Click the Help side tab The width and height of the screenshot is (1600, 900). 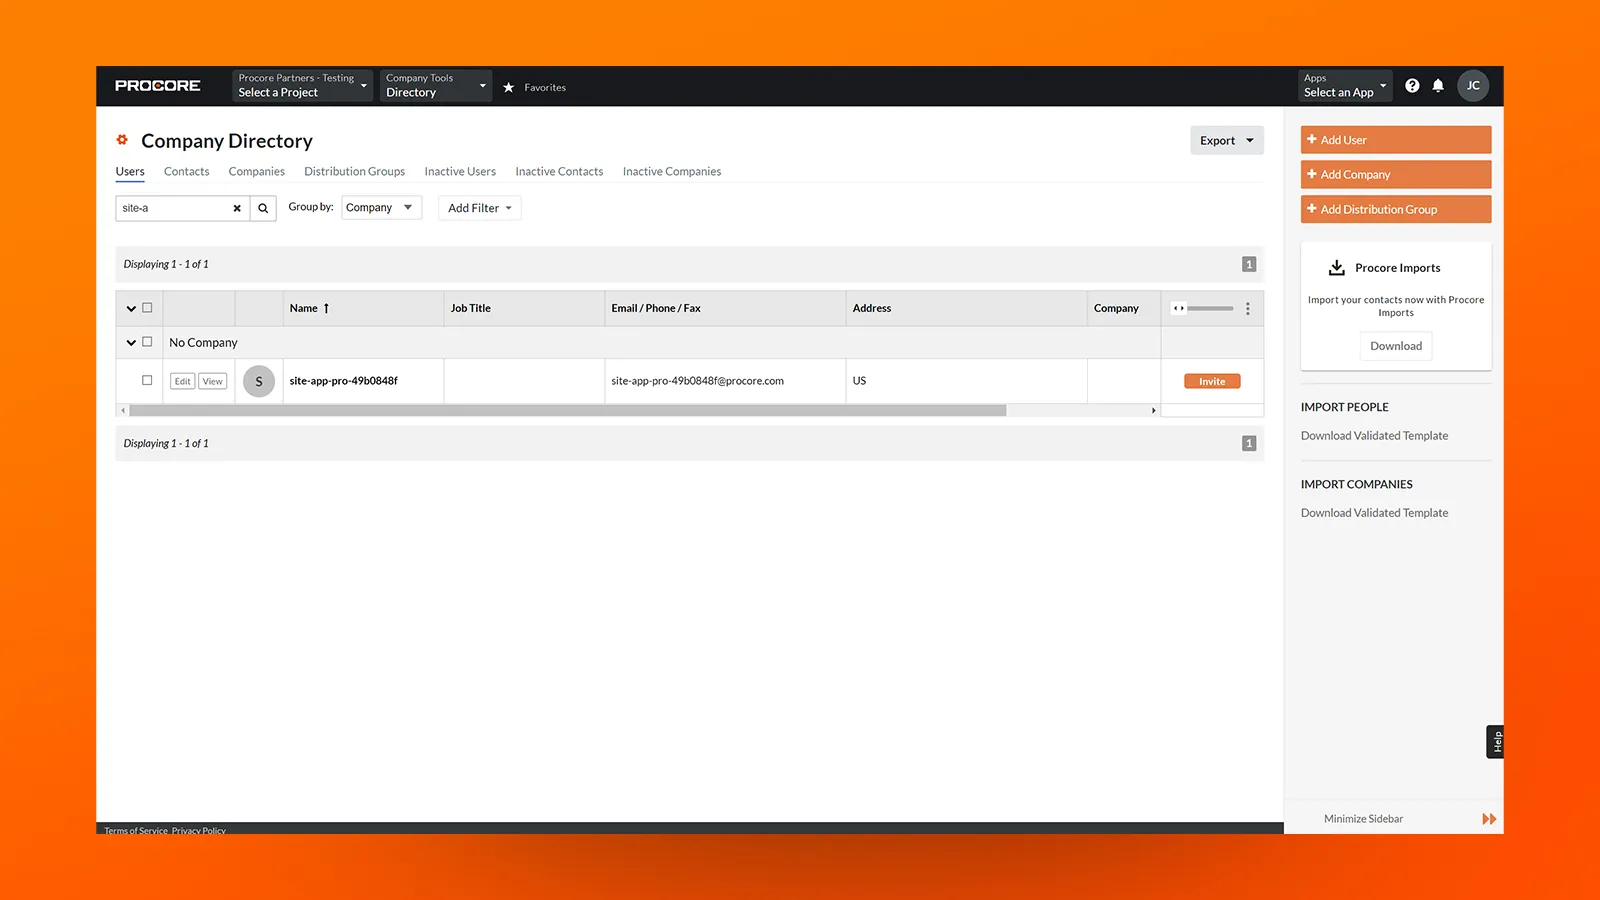click(x=1496, y=742)
